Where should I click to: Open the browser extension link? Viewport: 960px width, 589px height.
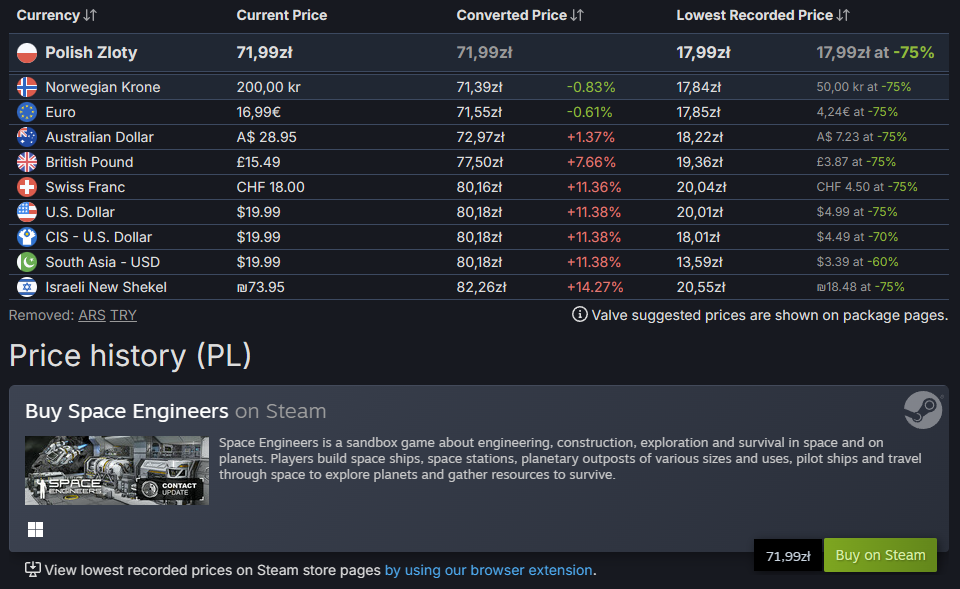[488, 570]
